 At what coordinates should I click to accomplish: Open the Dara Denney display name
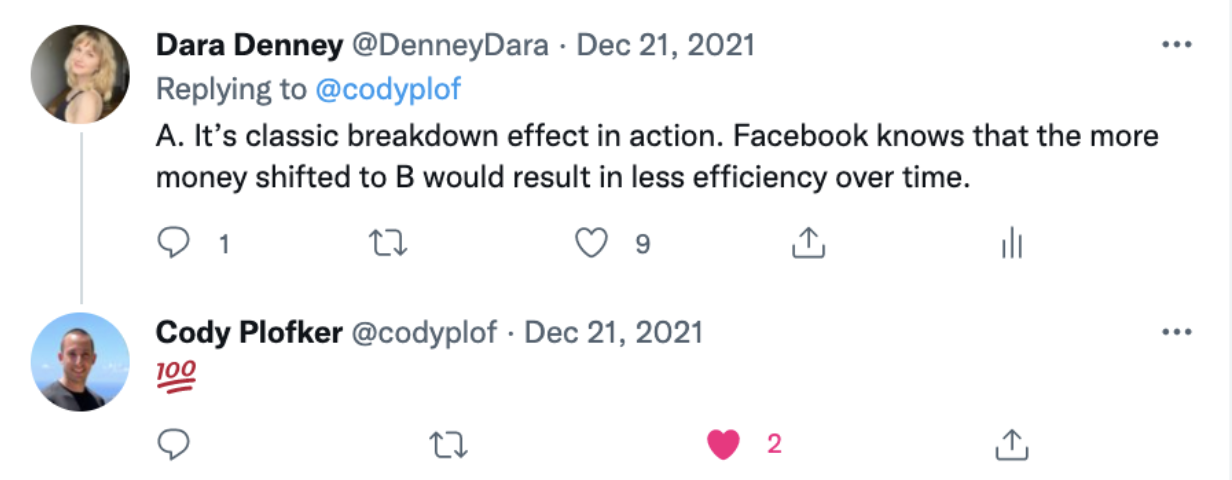coord(247,45)
